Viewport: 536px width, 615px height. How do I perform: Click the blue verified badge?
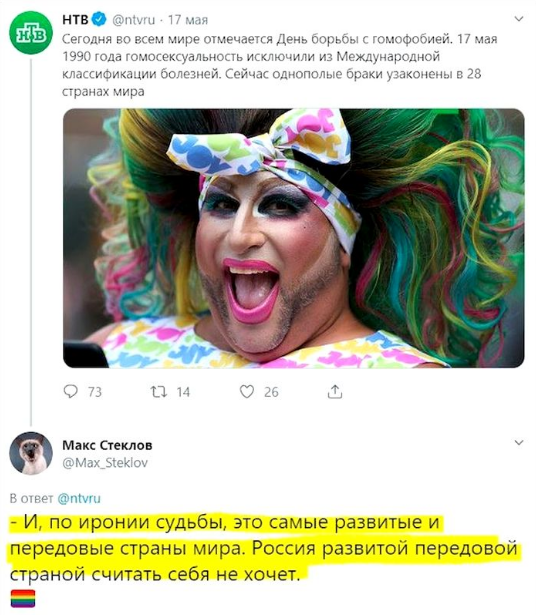99,19
